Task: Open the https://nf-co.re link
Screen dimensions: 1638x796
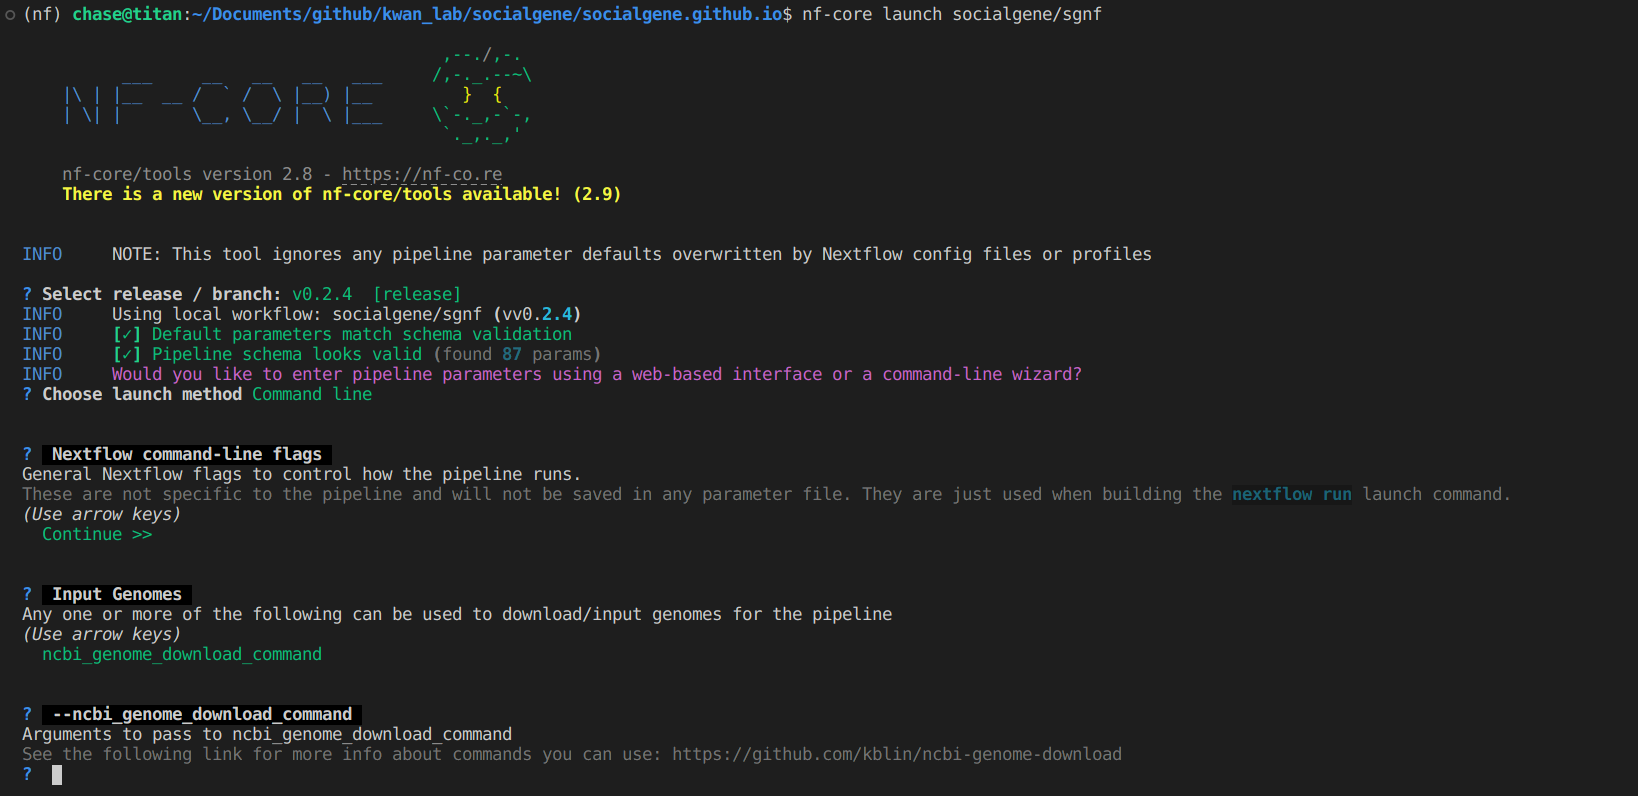Action: coord(422,174)
